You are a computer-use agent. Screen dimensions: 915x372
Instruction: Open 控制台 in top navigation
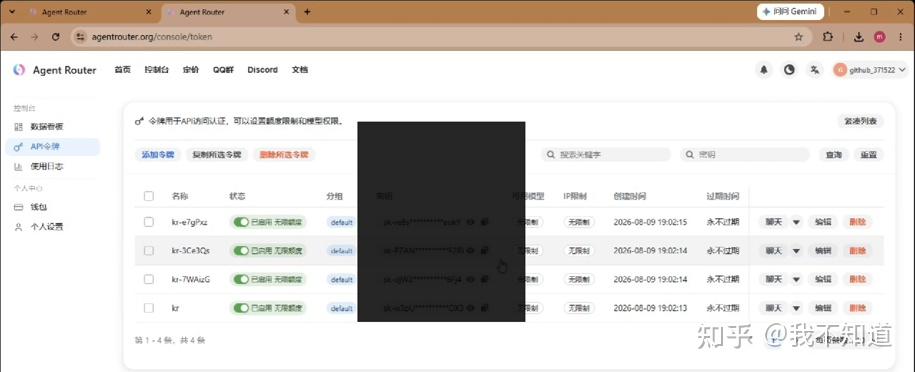pos(156,70)
